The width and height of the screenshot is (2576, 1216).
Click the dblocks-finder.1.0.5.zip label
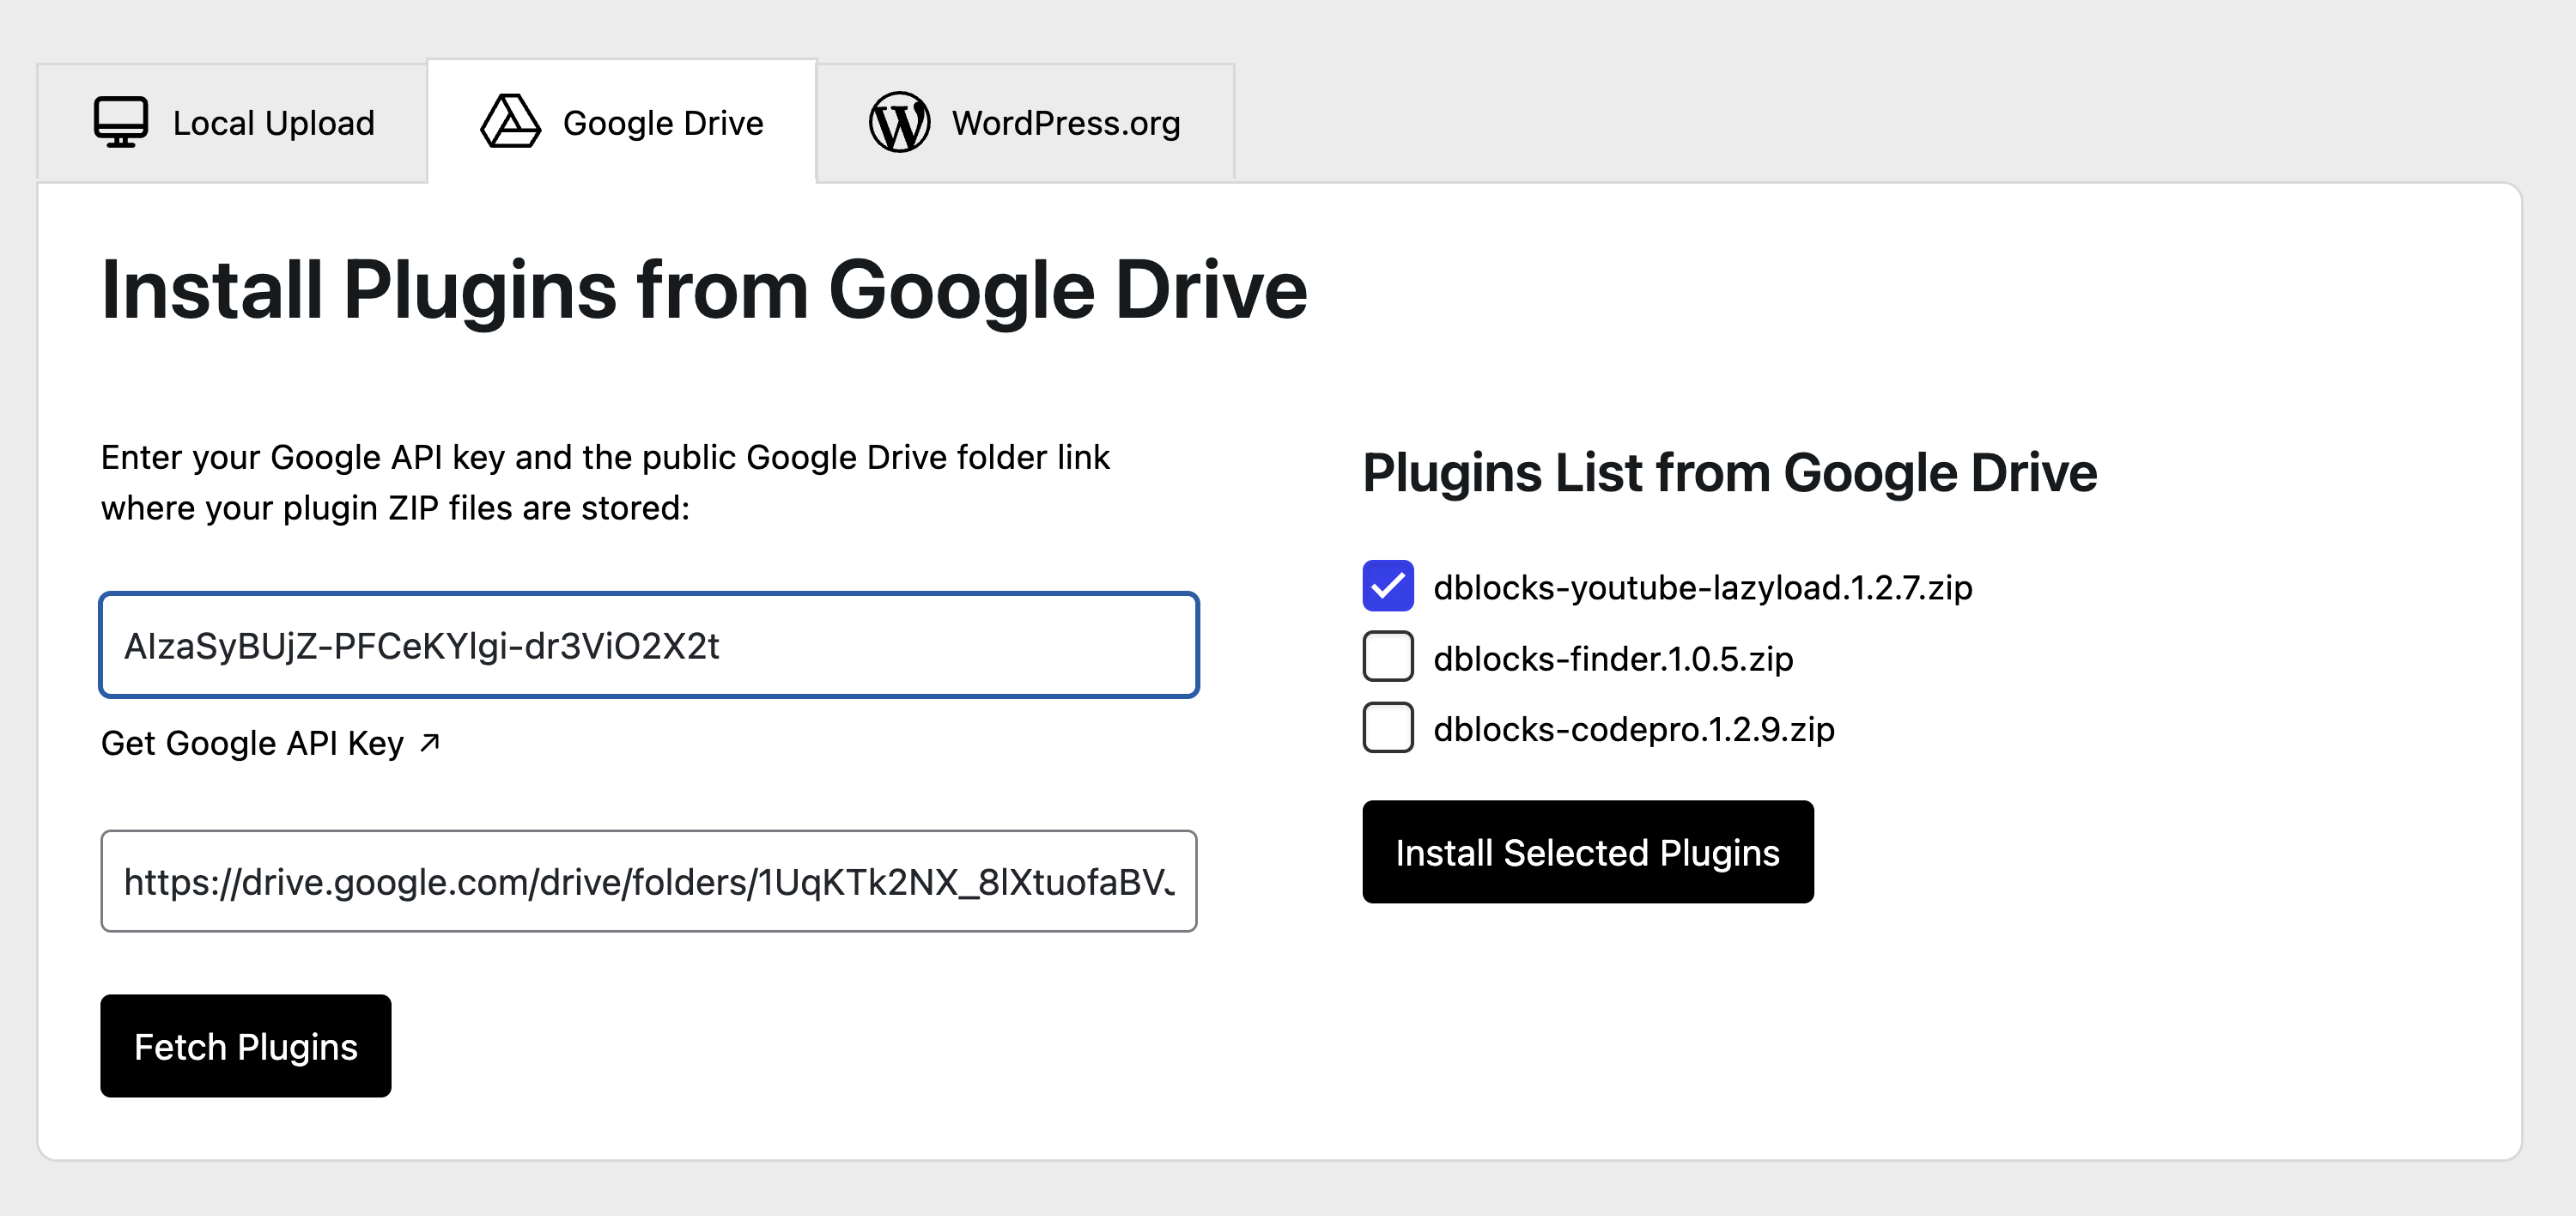[x=1613, y=658]
